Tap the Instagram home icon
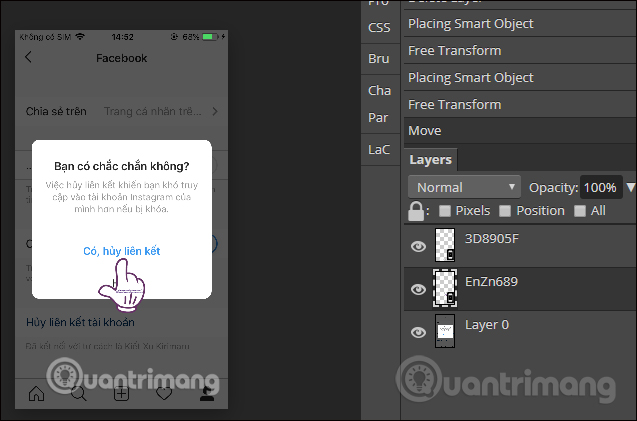This screenshot has height=421, width=637. click(x=36, y=393)
